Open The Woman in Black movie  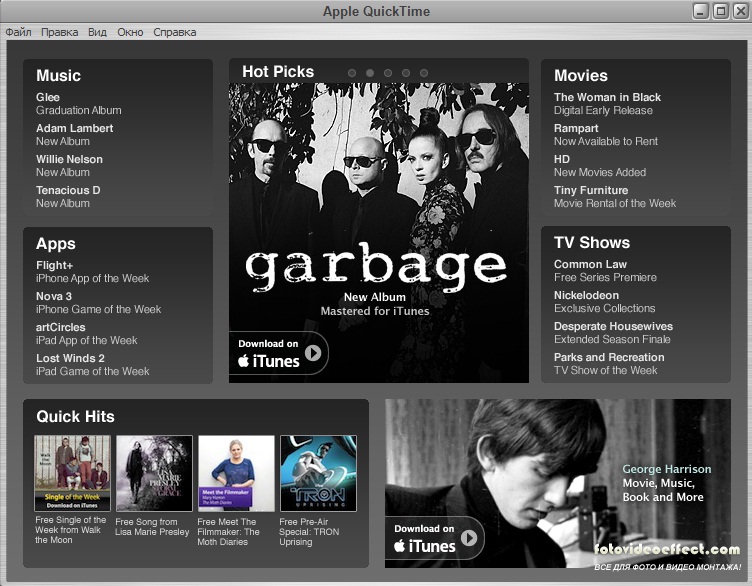point(607,104)
